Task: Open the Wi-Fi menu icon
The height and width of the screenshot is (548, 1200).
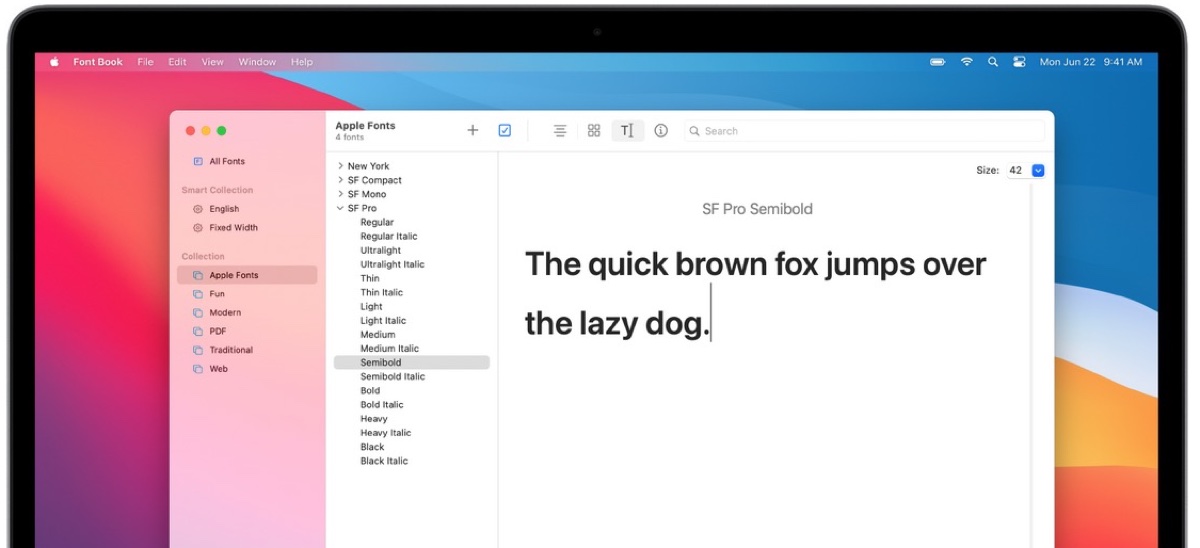Action: pos(967,62)
